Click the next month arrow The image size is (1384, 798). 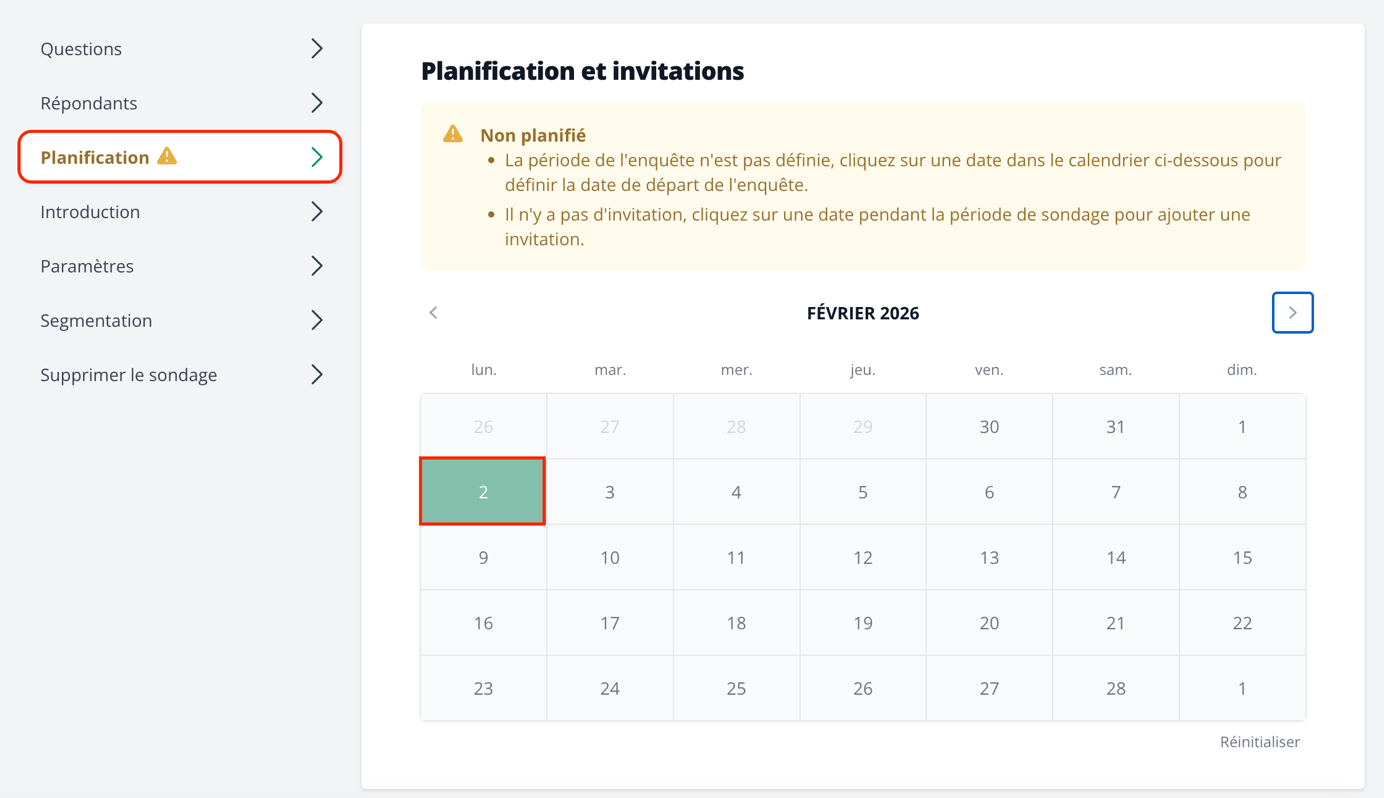1292,312
